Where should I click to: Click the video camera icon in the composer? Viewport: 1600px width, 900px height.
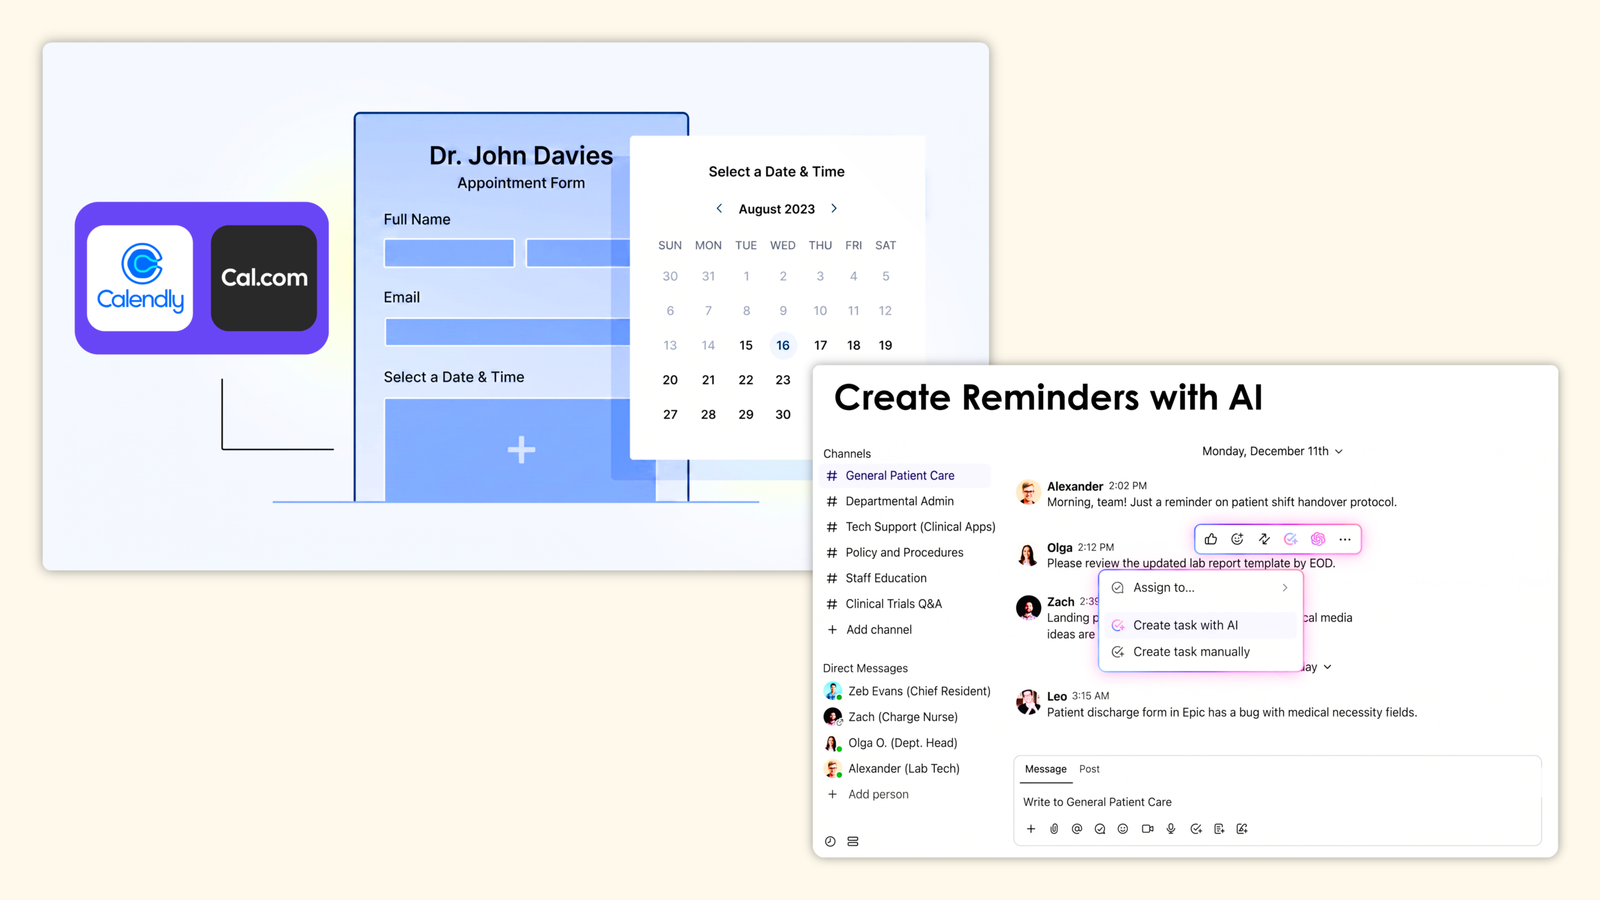click(x=1147, y=829)
